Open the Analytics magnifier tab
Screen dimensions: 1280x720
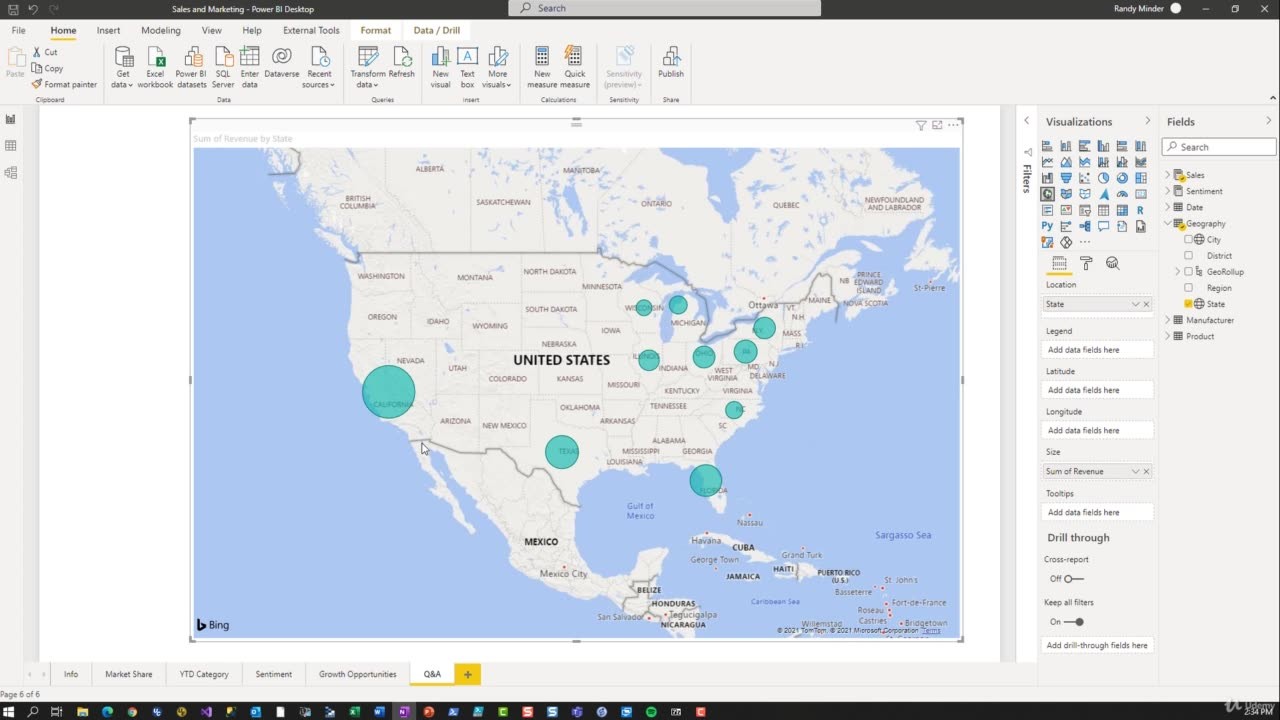(1112, 264)
